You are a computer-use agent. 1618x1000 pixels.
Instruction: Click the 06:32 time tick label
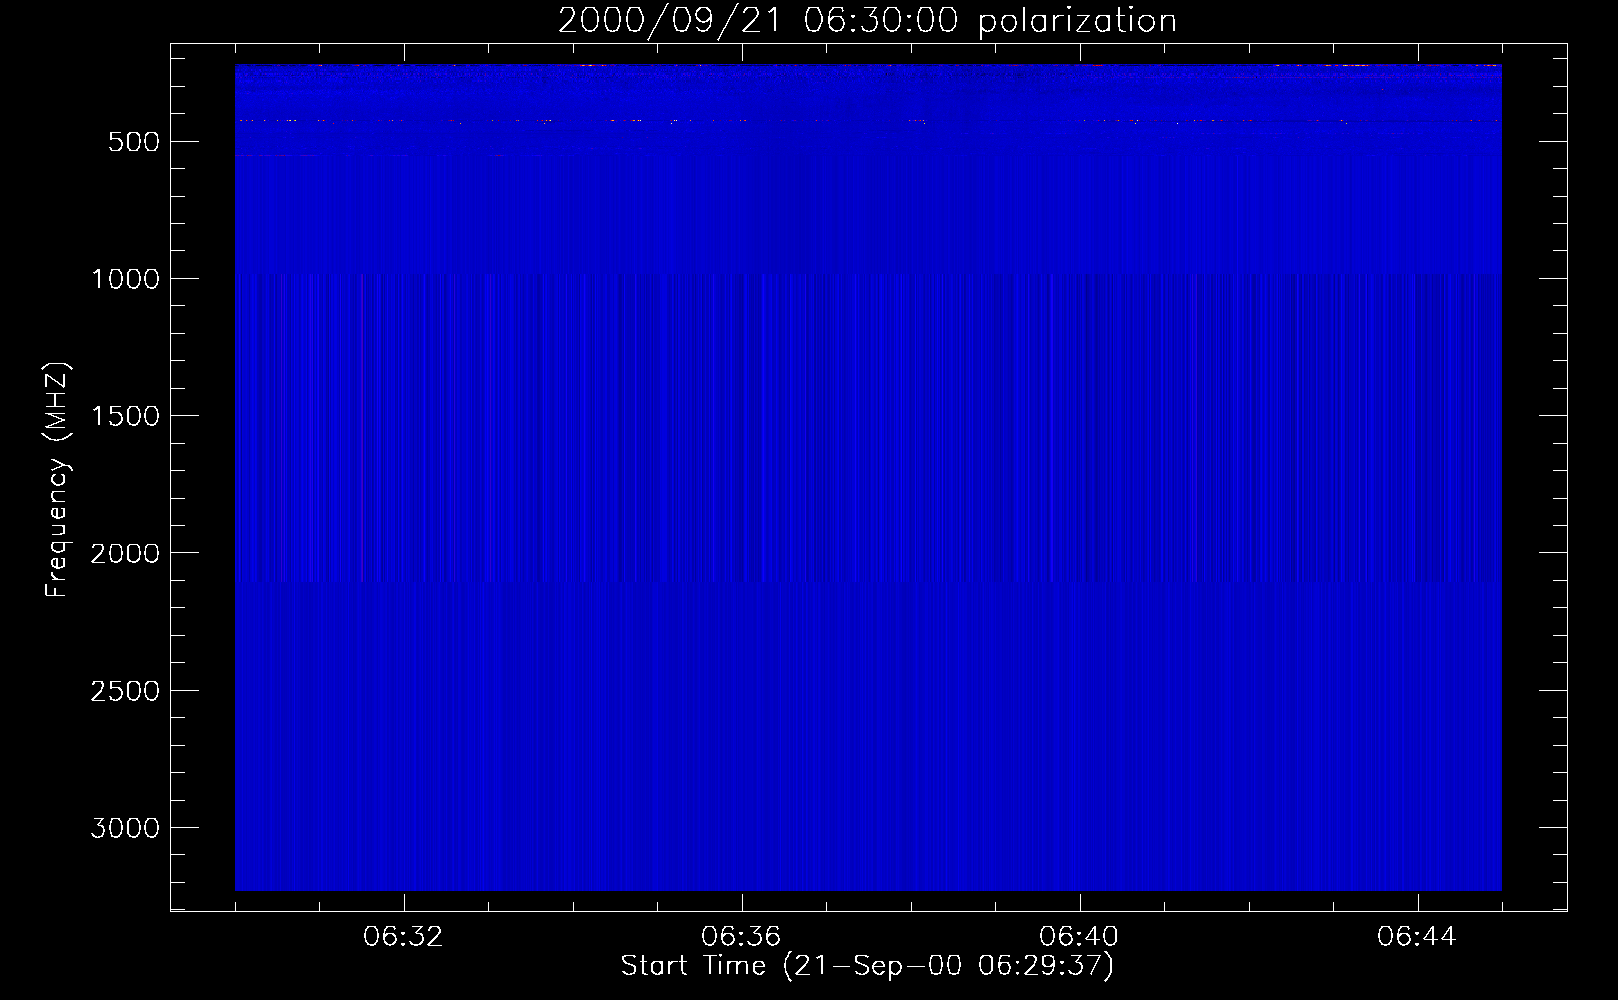pos(403,937)
